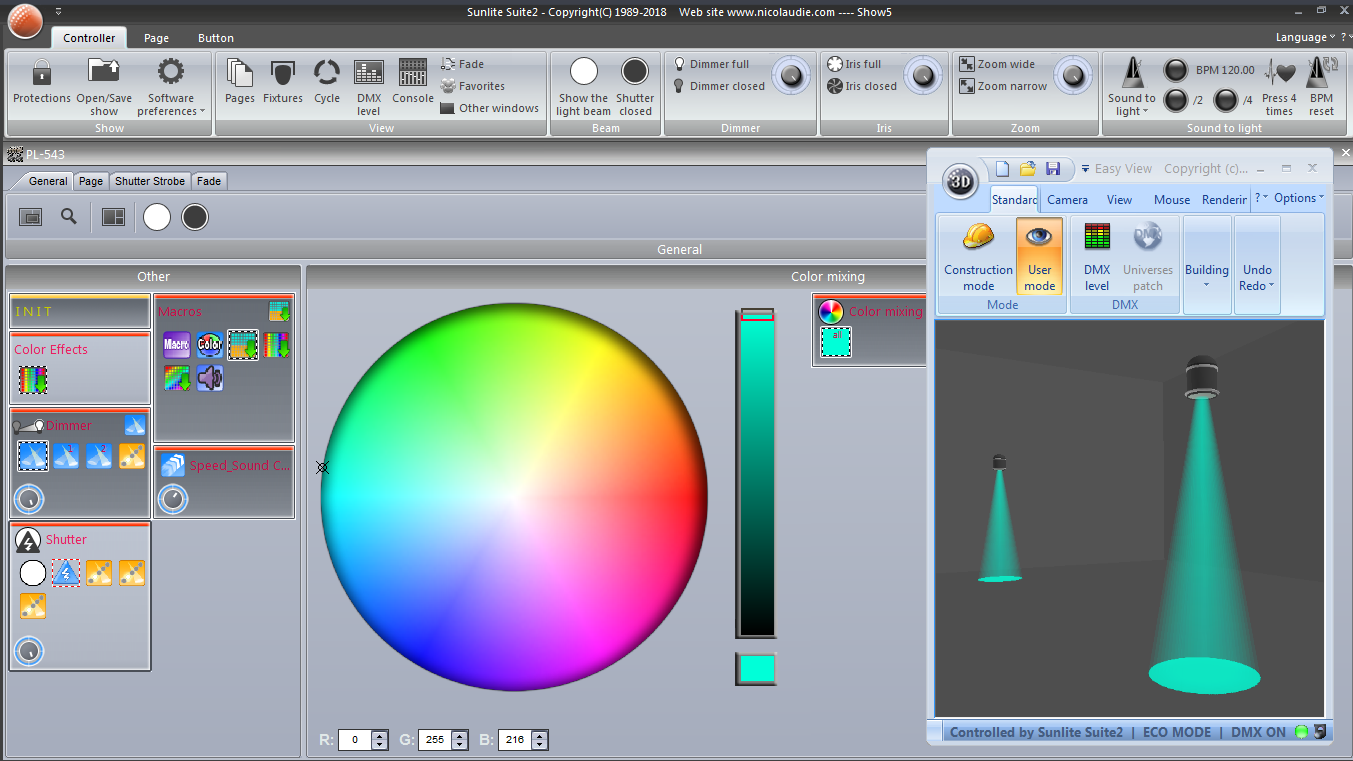Switch Easy View to User mode
1353x761 pixels.
tap(1040, 257)
